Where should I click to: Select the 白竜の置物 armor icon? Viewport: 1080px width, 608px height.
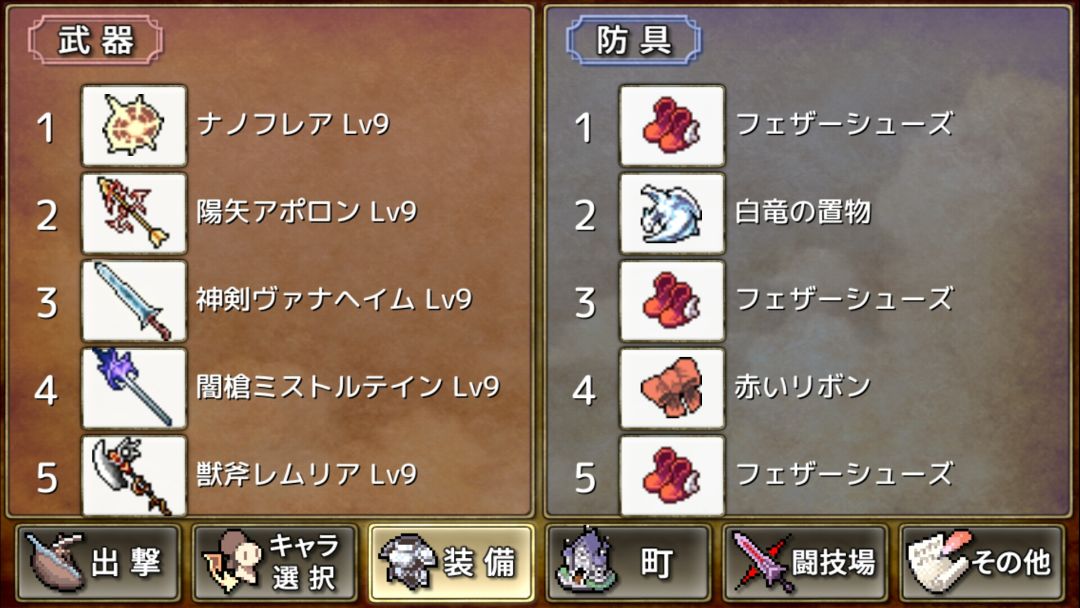click(x=672, y=213)
